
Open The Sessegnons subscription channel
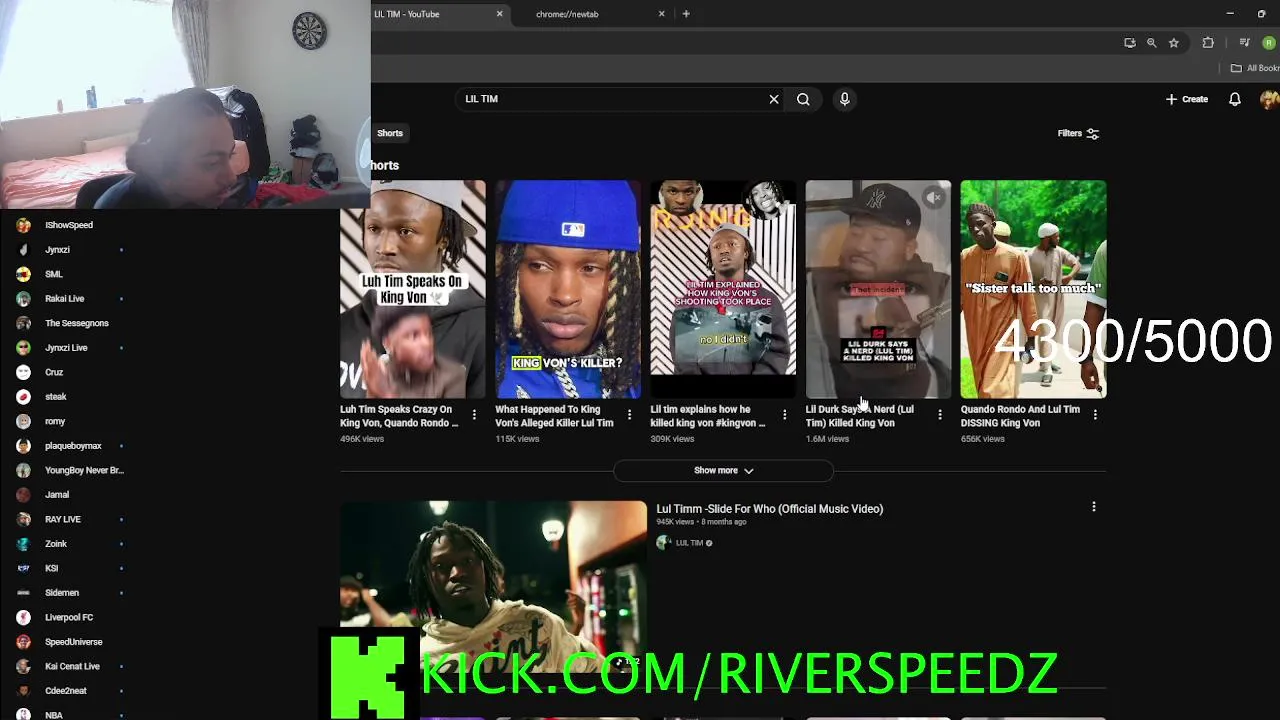pyautogui.click(x=77, y=323)
